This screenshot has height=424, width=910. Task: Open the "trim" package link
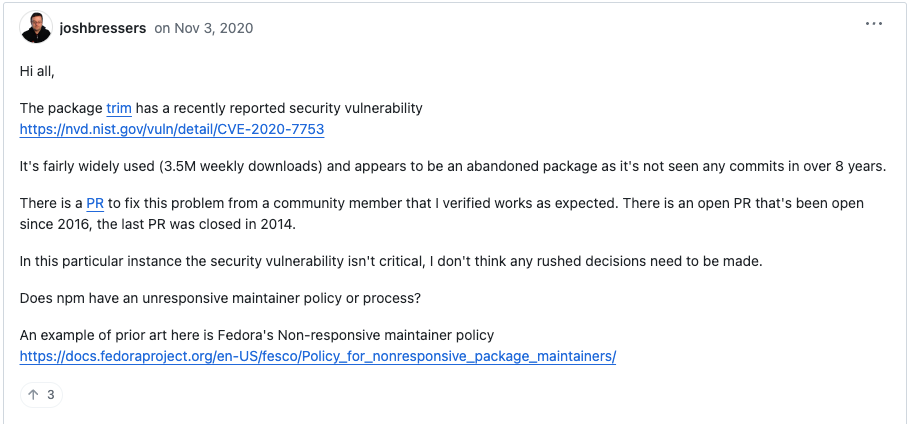119,108
